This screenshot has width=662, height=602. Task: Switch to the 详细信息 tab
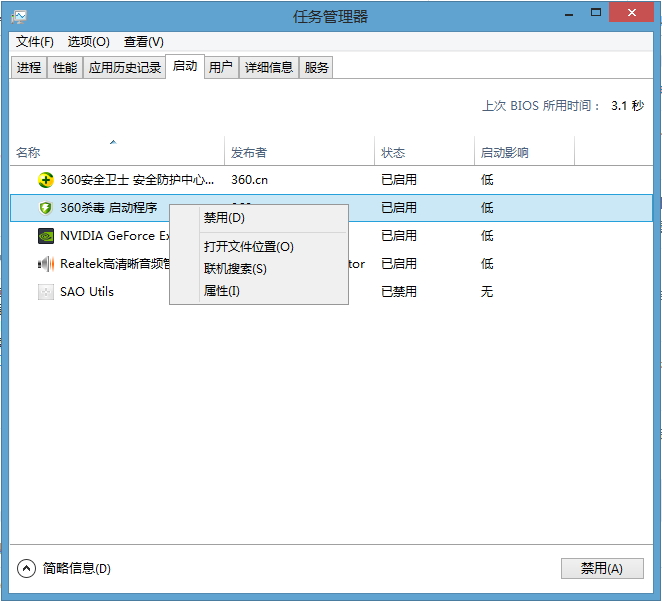click(x=269, y=68)
